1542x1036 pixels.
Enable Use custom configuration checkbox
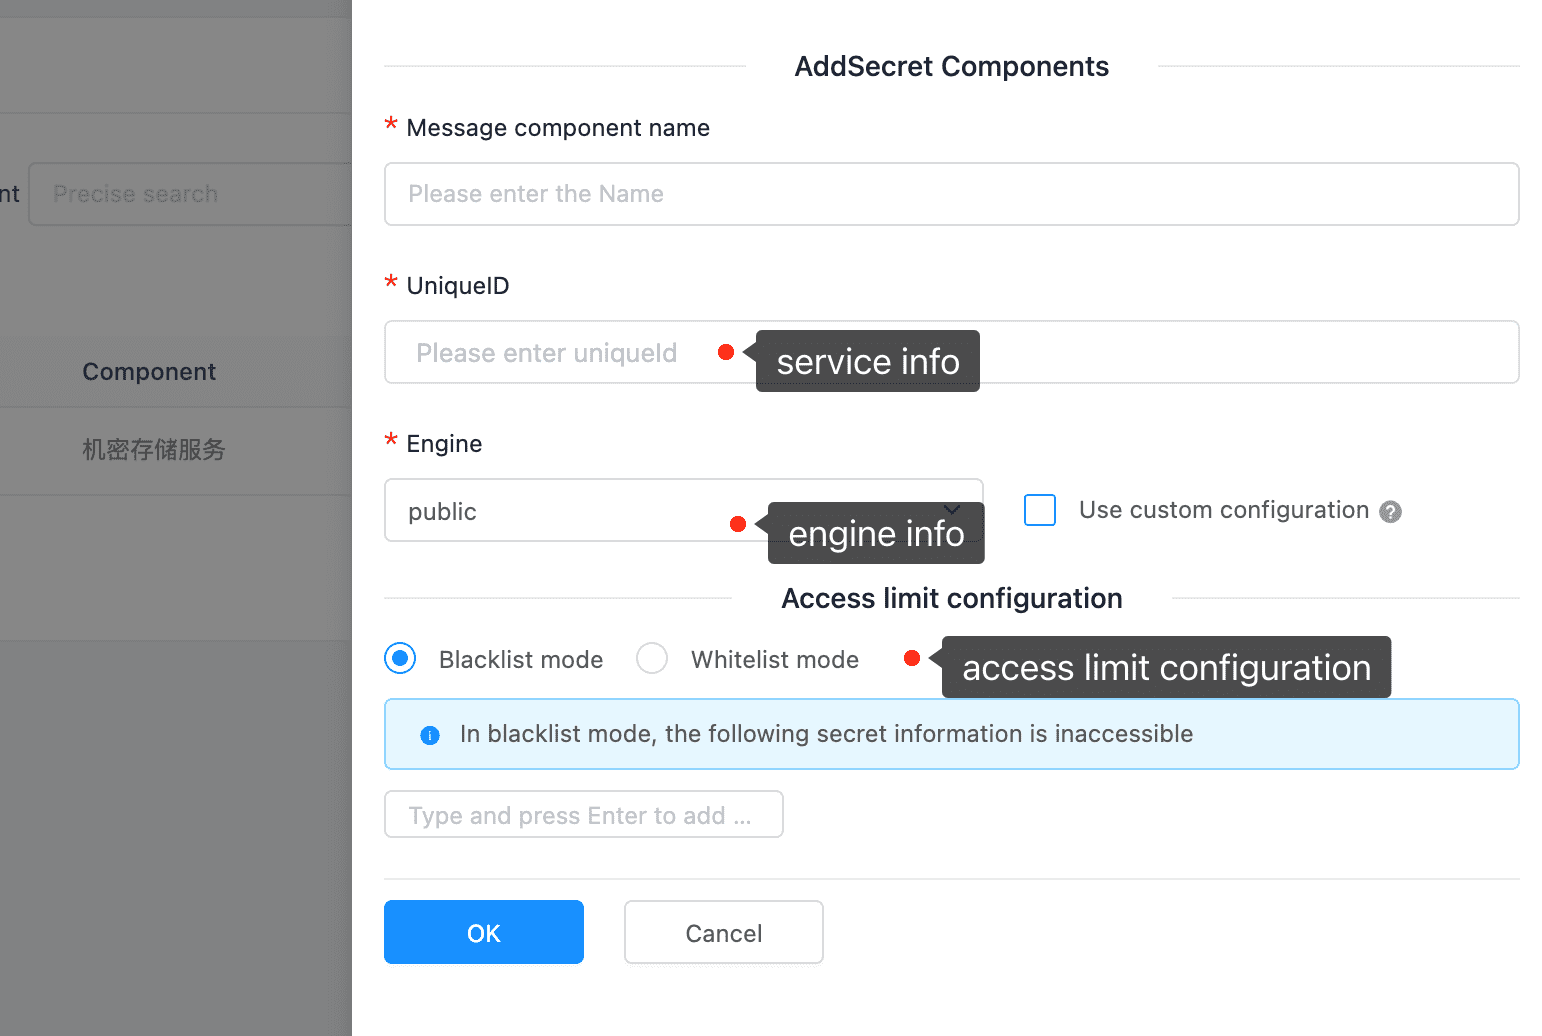[x=1040, y=510]
